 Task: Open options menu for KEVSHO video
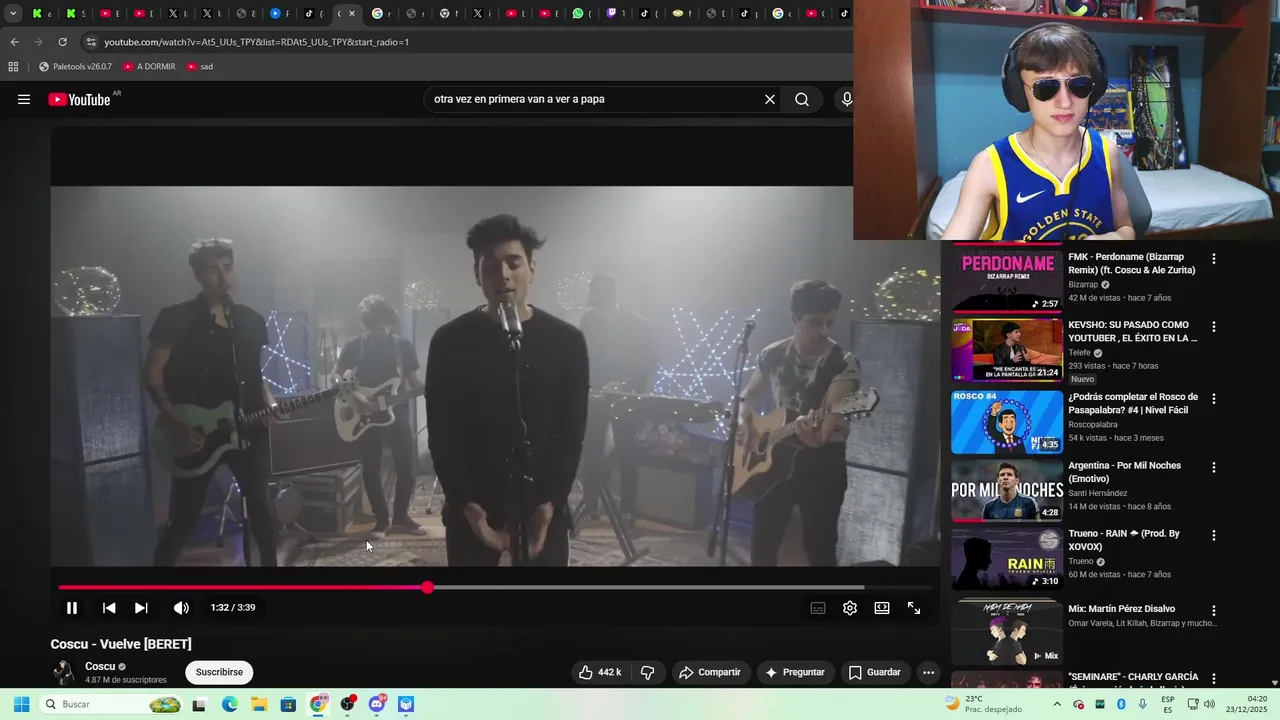pyautogui.click(x=1214, y=327)
